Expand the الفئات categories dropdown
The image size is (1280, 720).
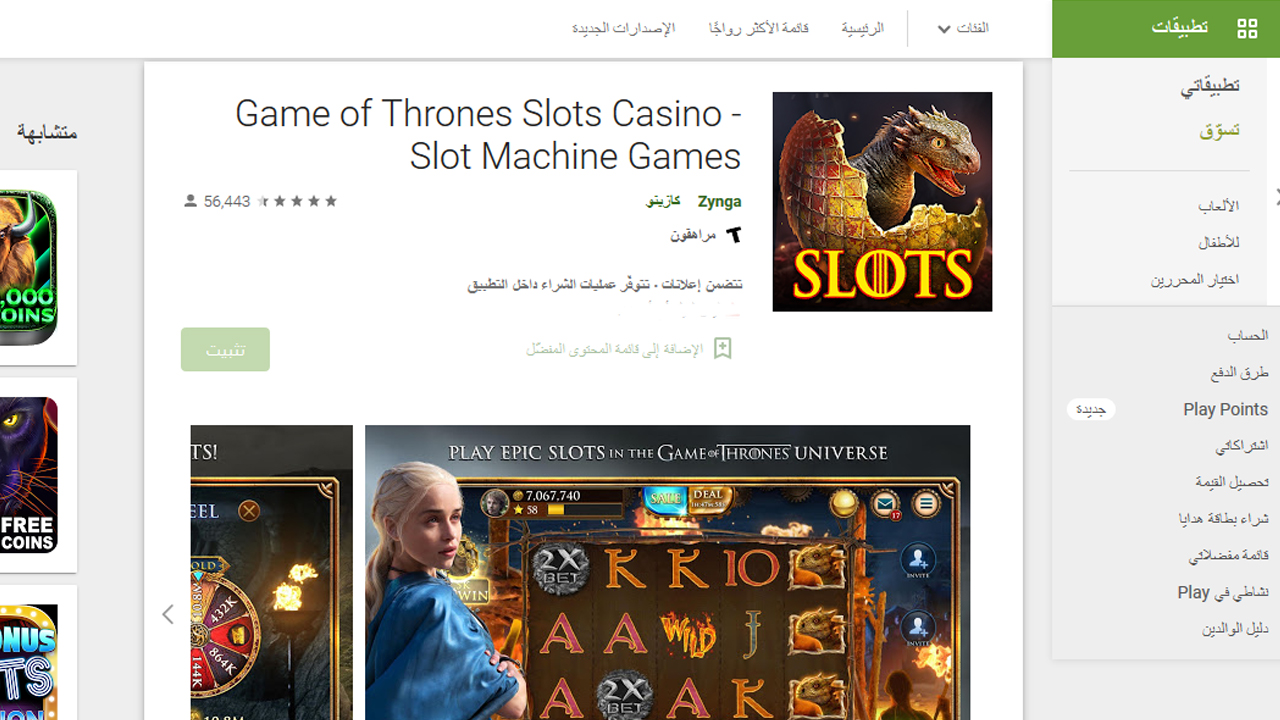(x=963, y=29)
